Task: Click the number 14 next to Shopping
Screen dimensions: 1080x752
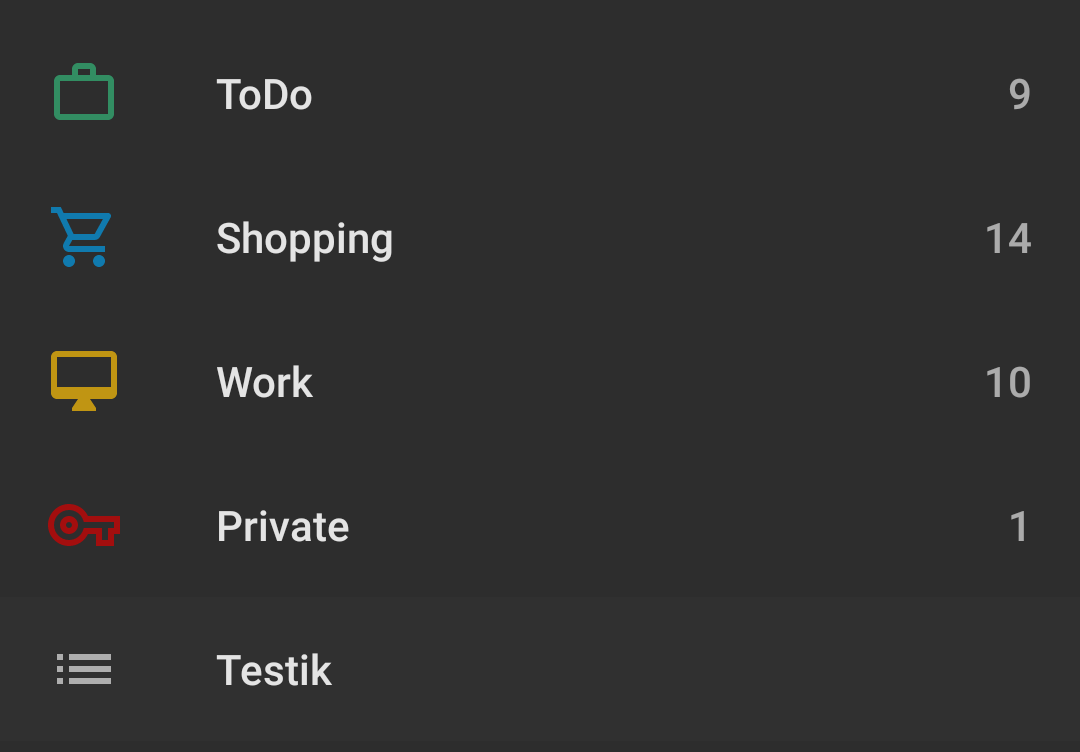Action: pos(1009,239)
